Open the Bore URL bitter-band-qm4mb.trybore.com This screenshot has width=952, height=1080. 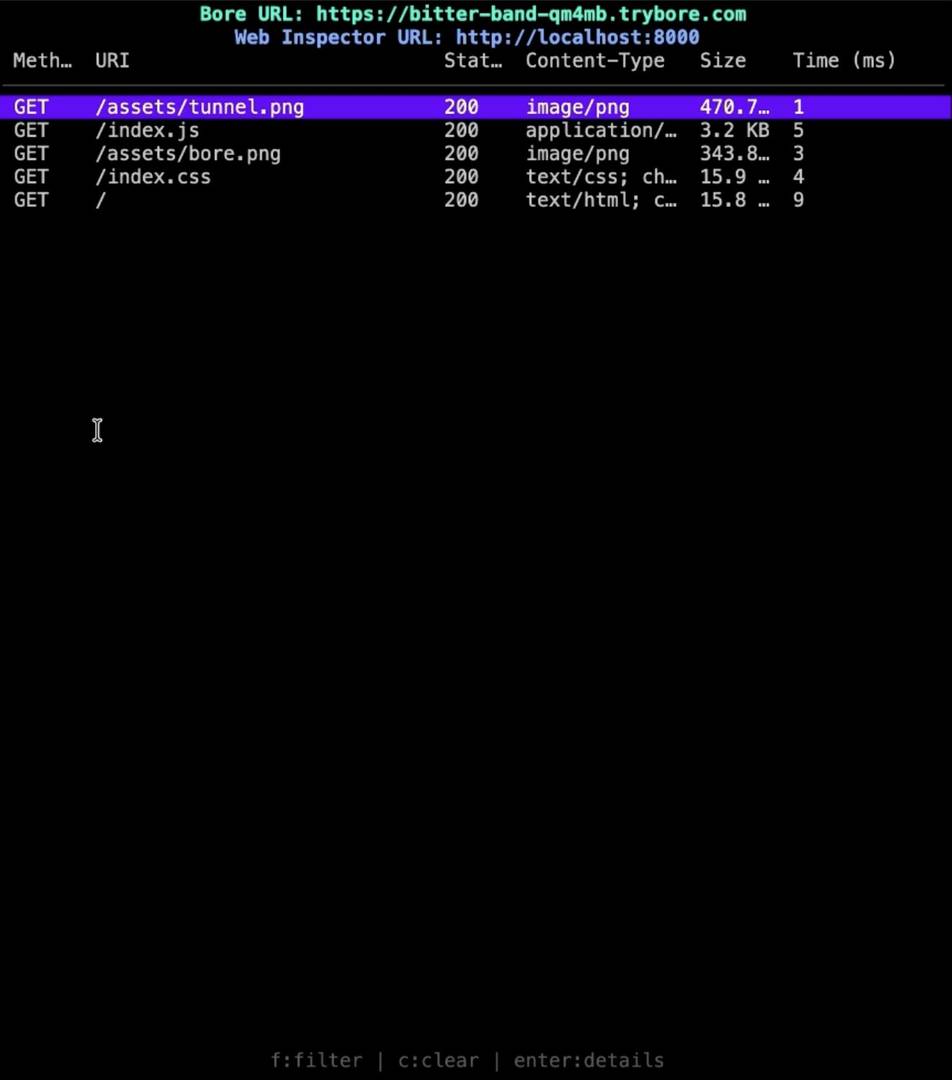[531, 14]
